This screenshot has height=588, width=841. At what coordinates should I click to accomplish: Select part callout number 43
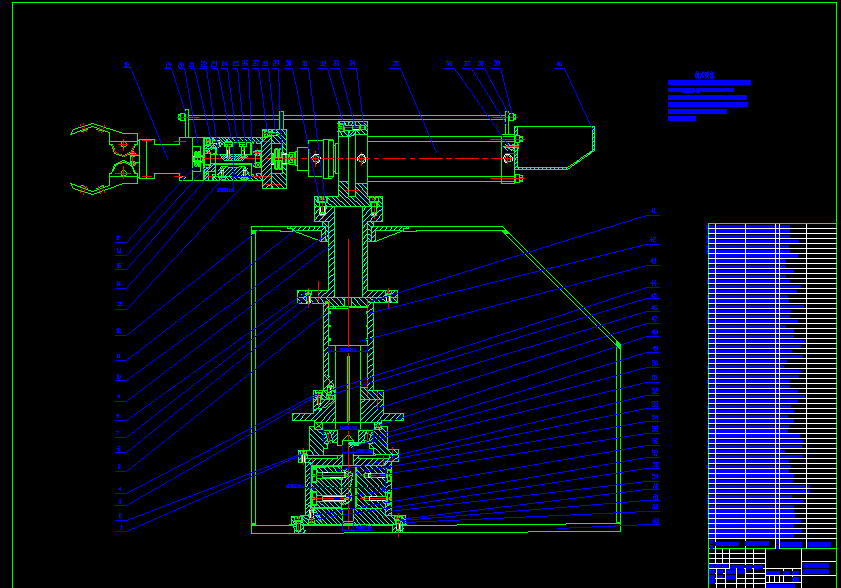[x=653, y=261]
